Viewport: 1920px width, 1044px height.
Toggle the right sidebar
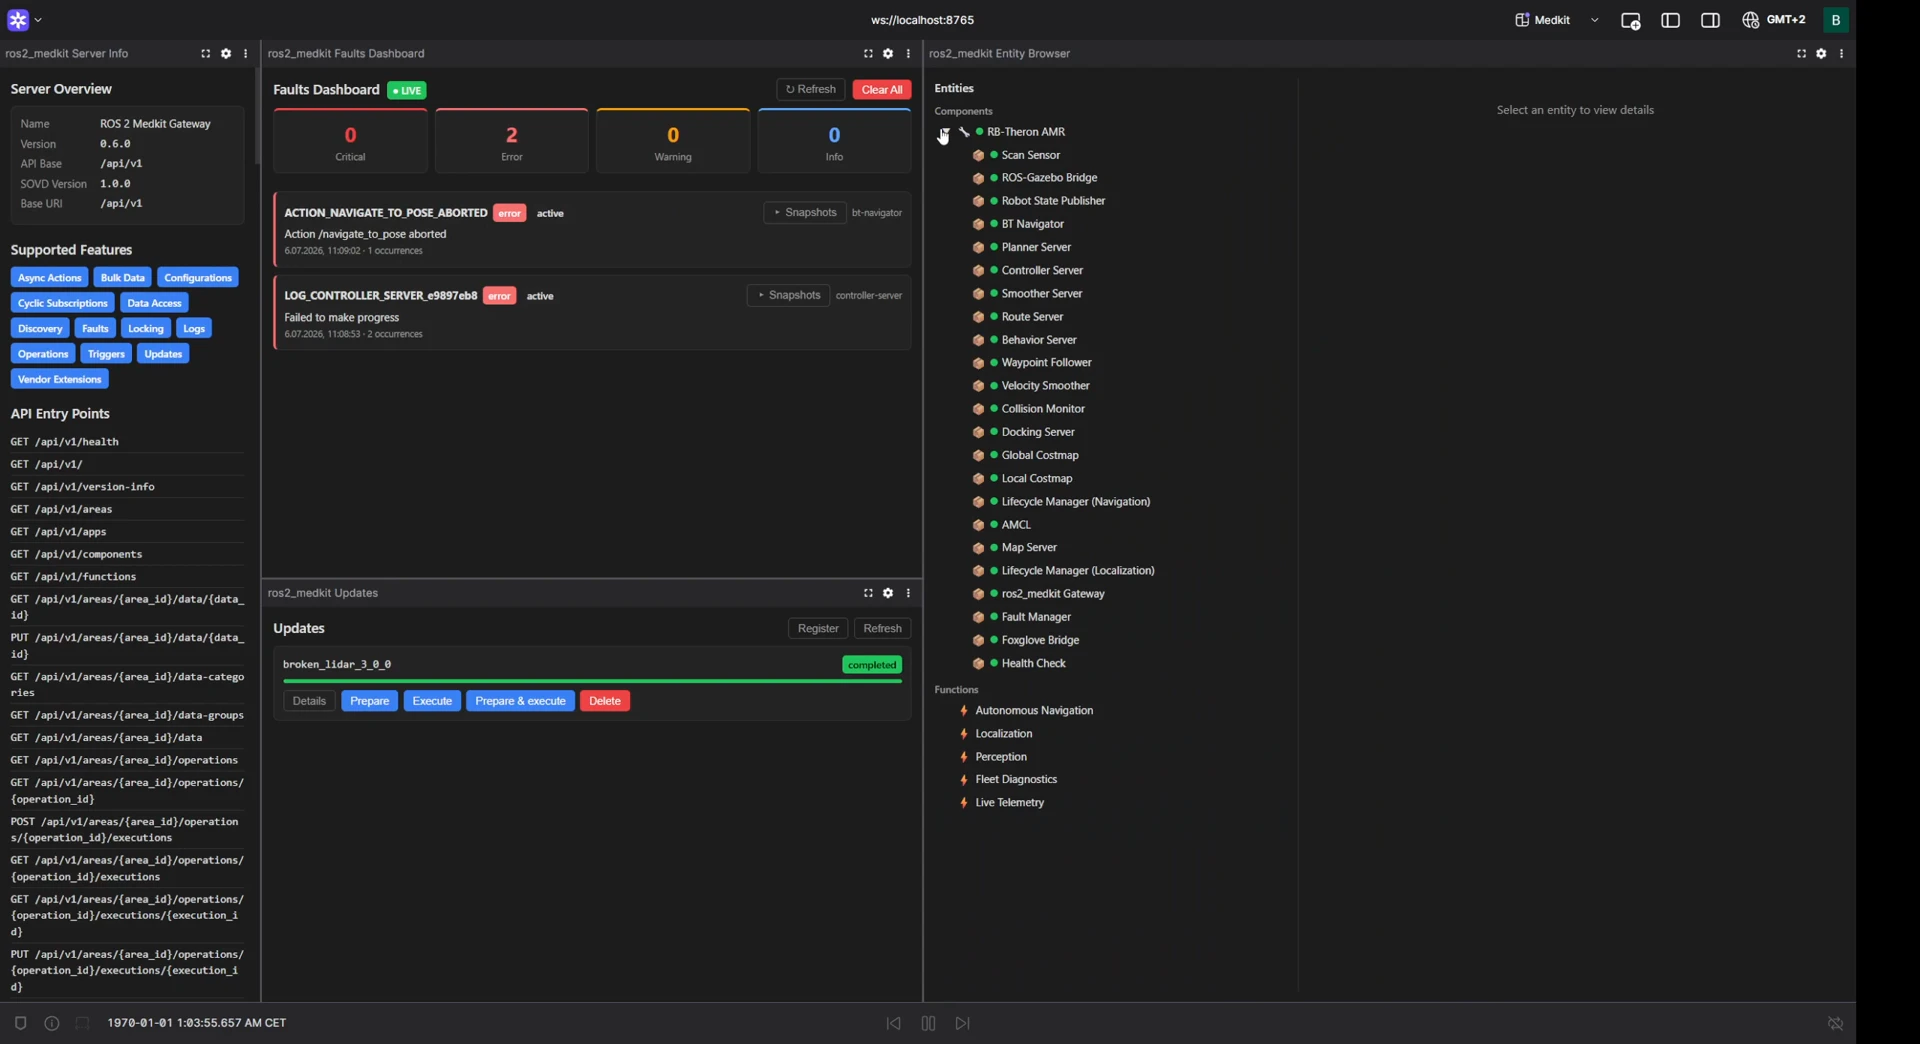[x=1710, y=20]
